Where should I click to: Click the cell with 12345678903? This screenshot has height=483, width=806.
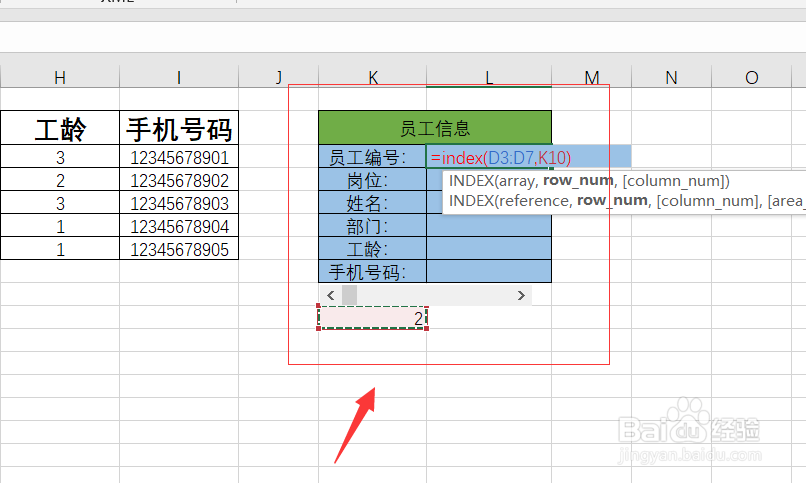(179, 202)
